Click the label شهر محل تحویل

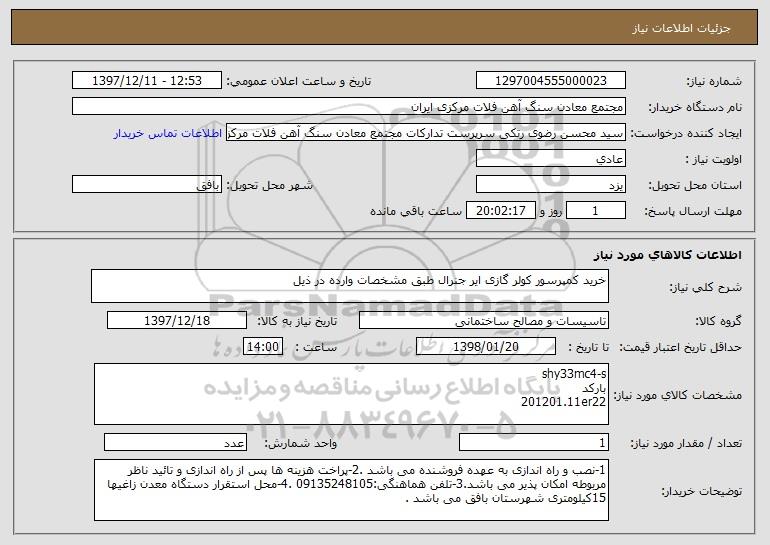pyautogui.click(x=269, y=186)
